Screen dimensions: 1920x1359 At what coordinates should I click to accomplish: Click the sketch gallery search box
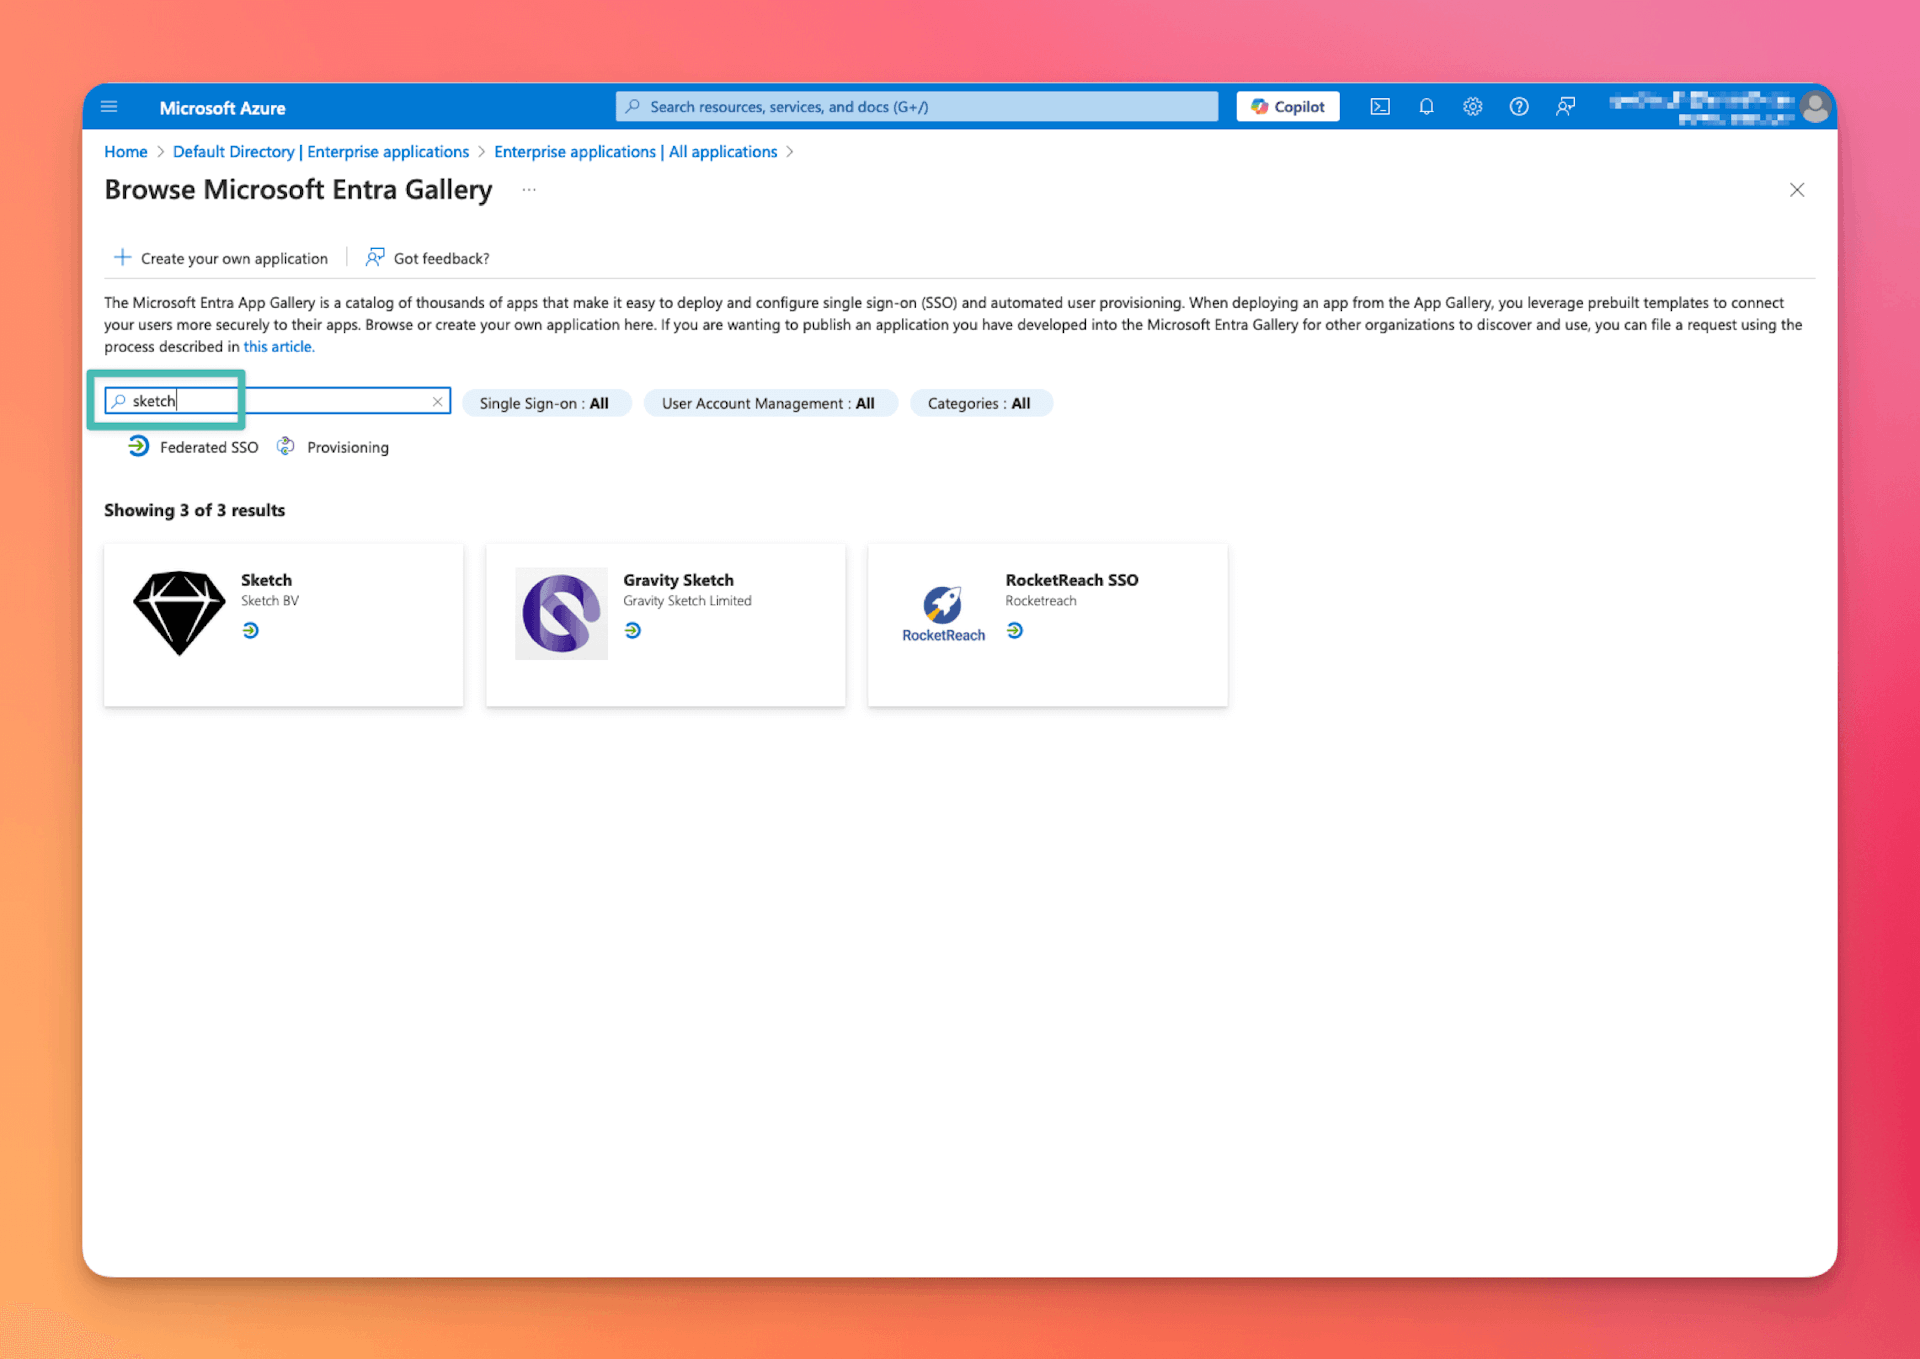tap(277, 401)
